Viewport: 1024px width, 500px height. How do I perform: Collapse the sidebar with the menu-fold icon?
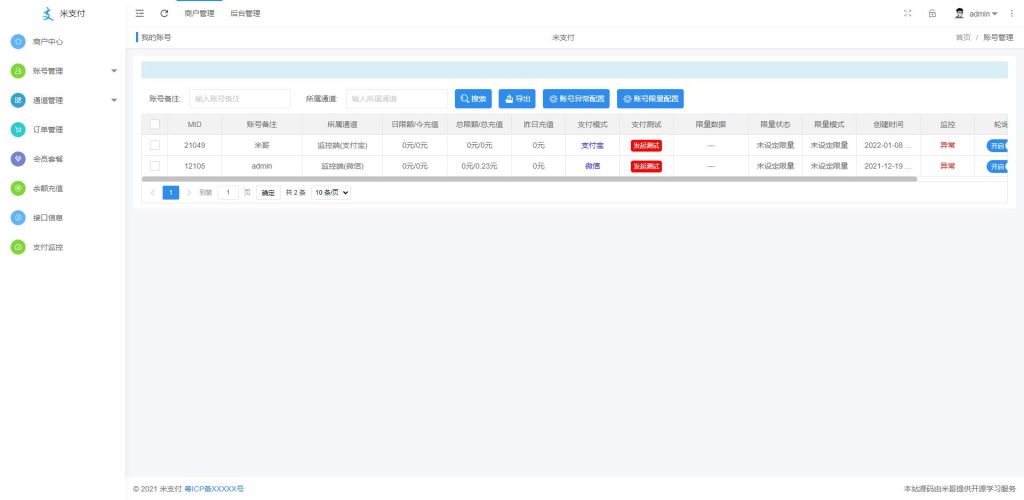click(140, 14)
